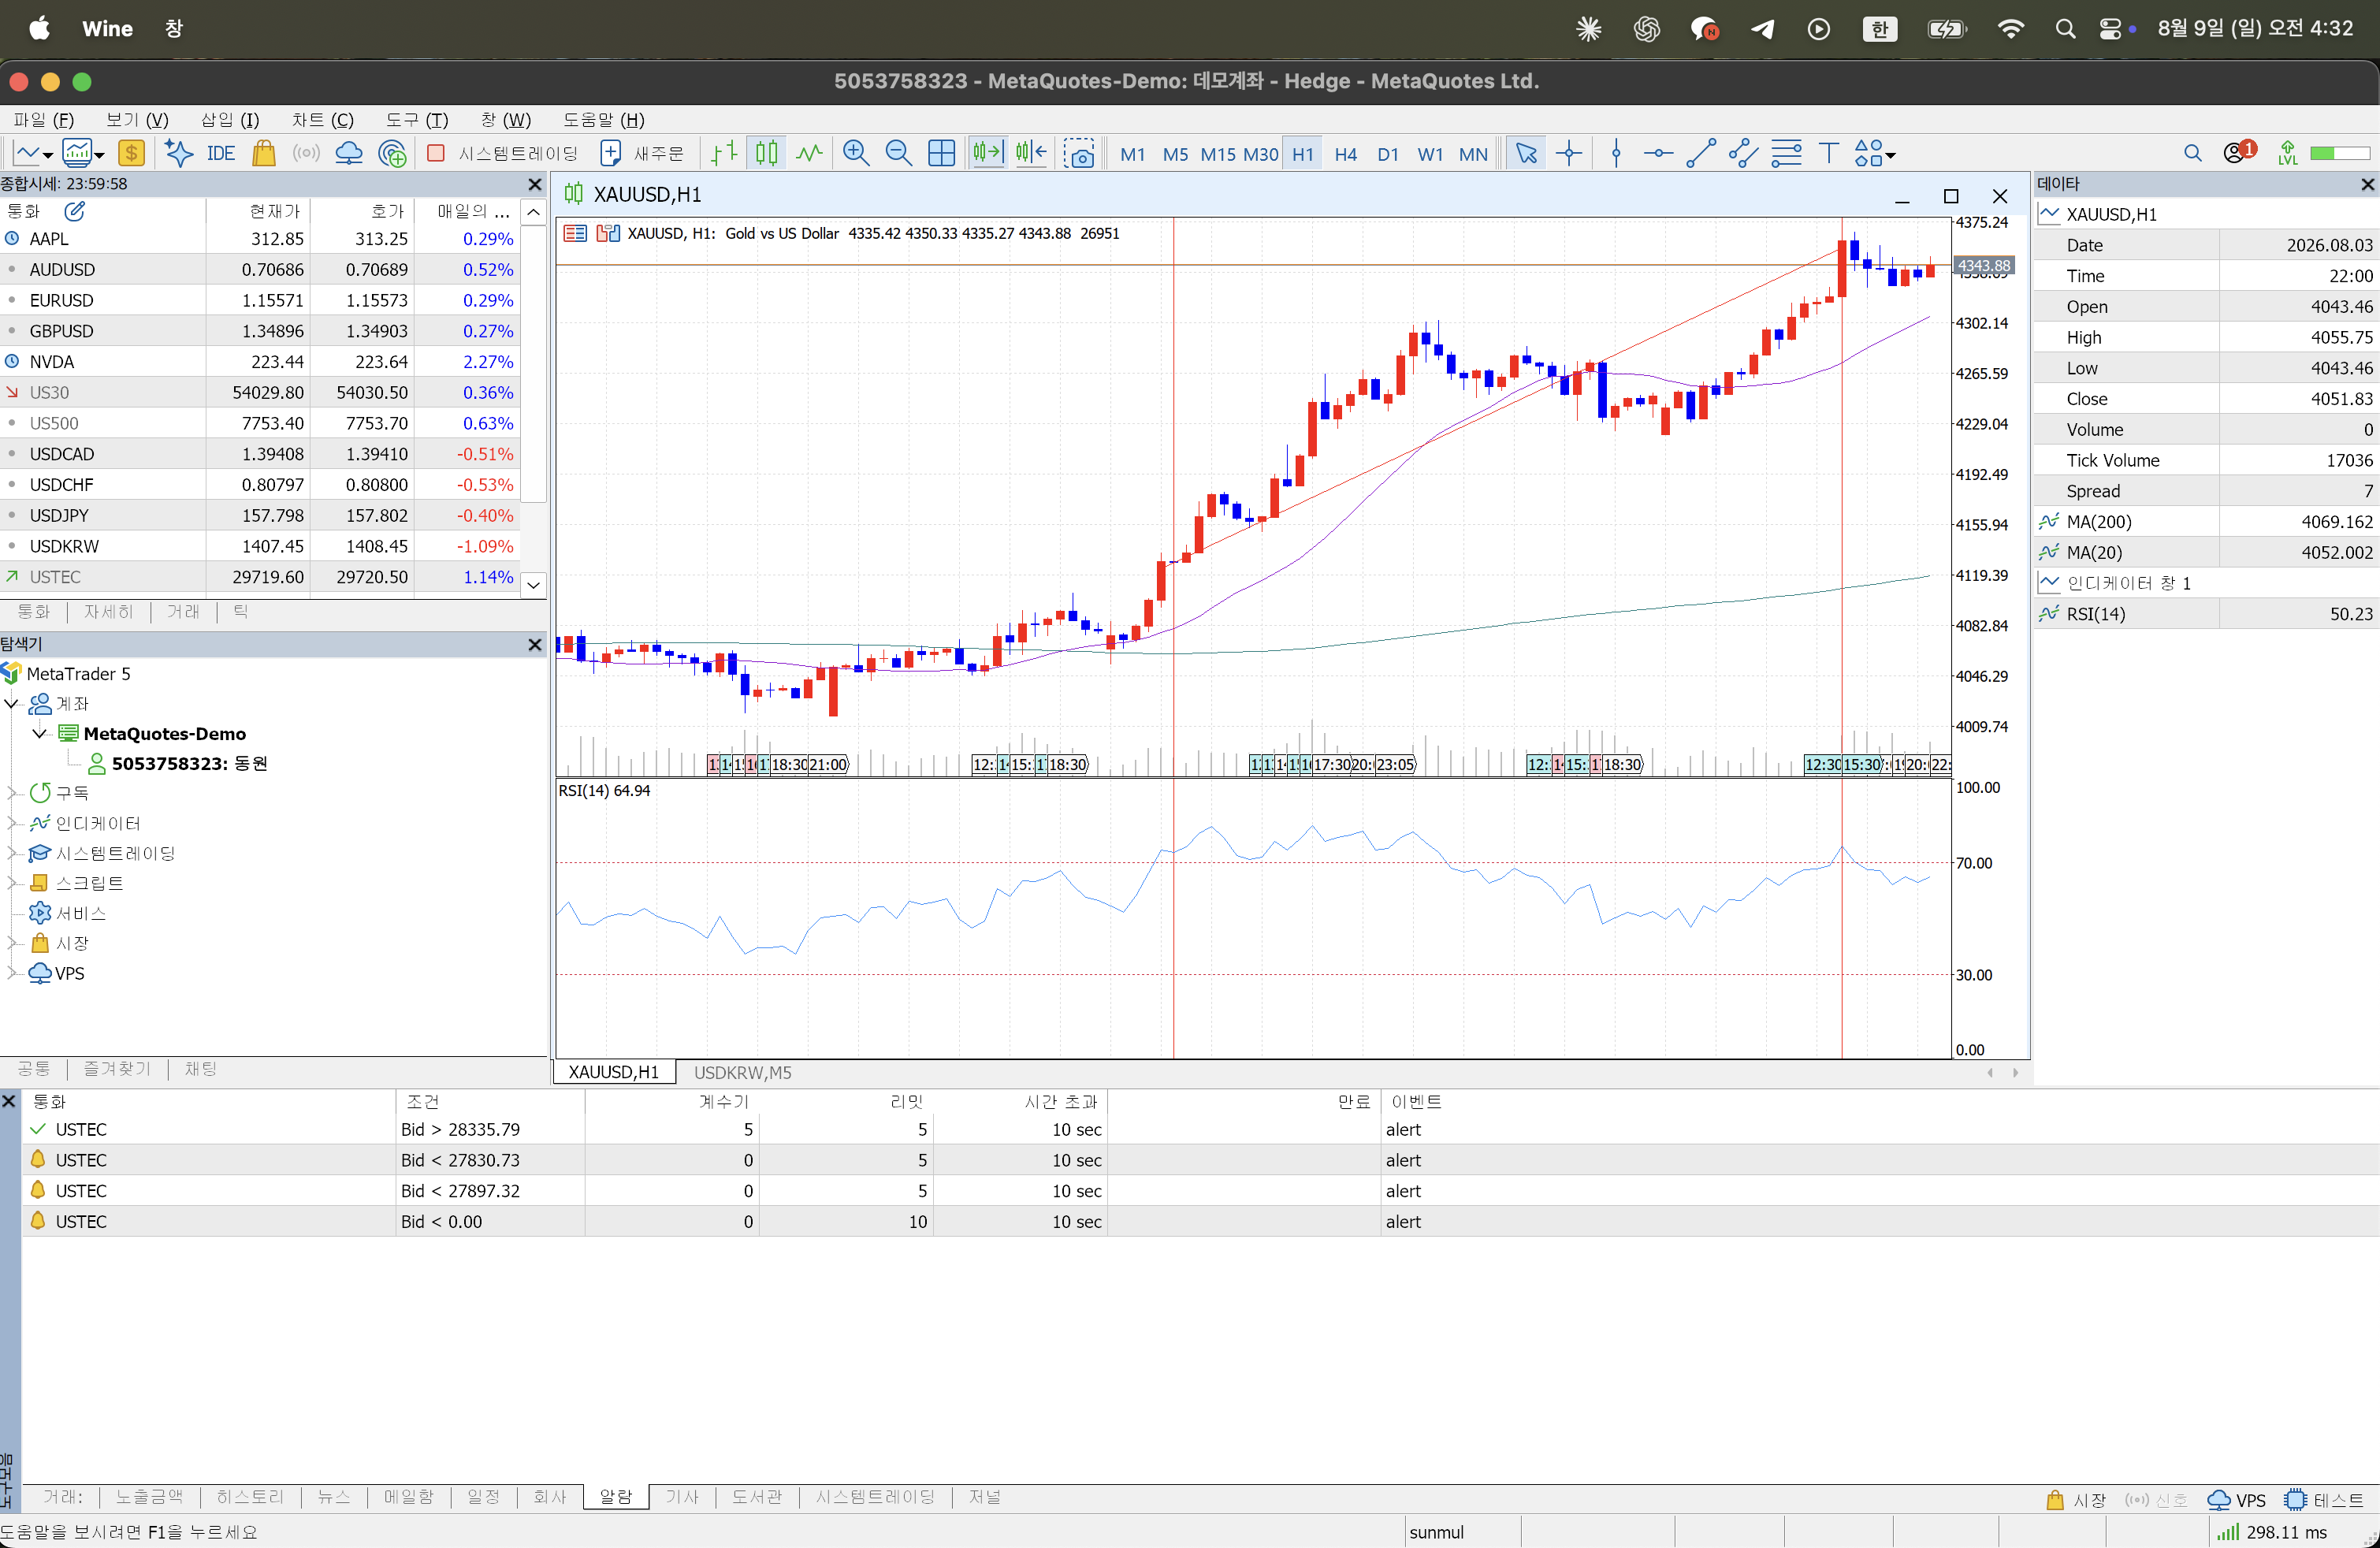The height and width of the screenshot is (1548, 2380).
Task: Open the 저널 tab in toolbox
Action: click(x=984, y=1497)
